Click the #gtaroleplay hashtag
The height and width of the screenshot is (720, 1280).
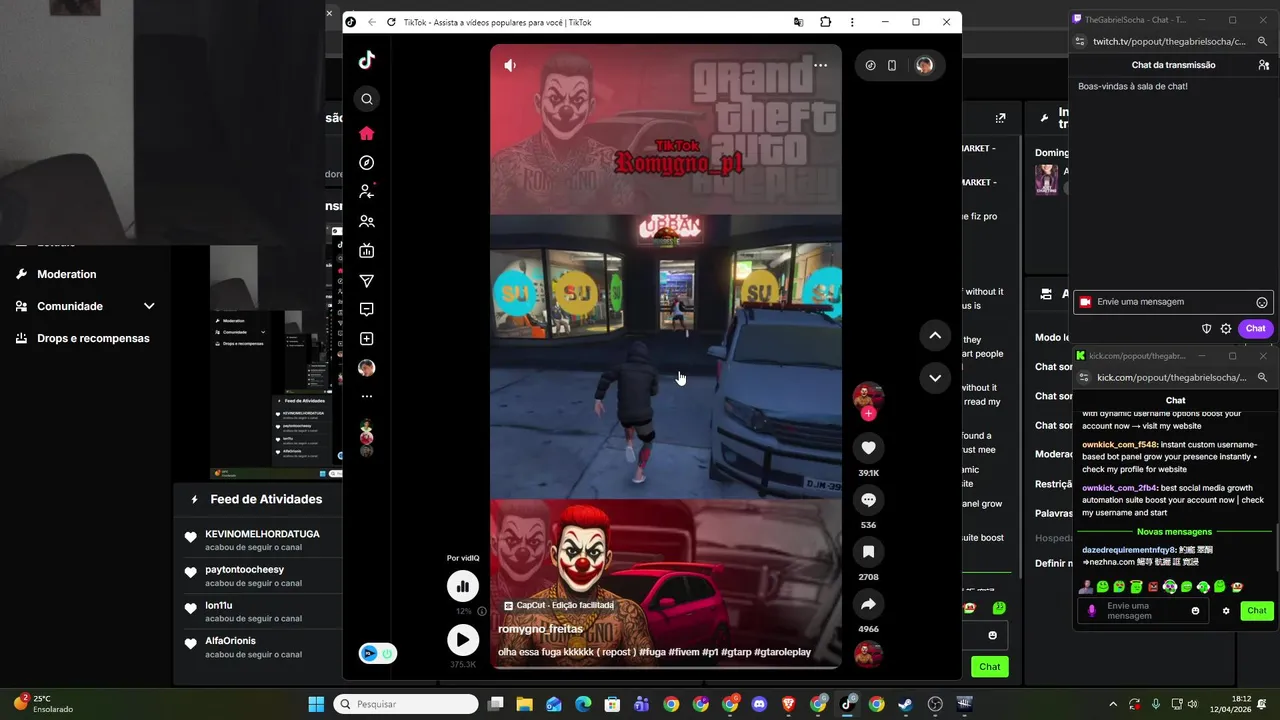click(x=782, y=652)
